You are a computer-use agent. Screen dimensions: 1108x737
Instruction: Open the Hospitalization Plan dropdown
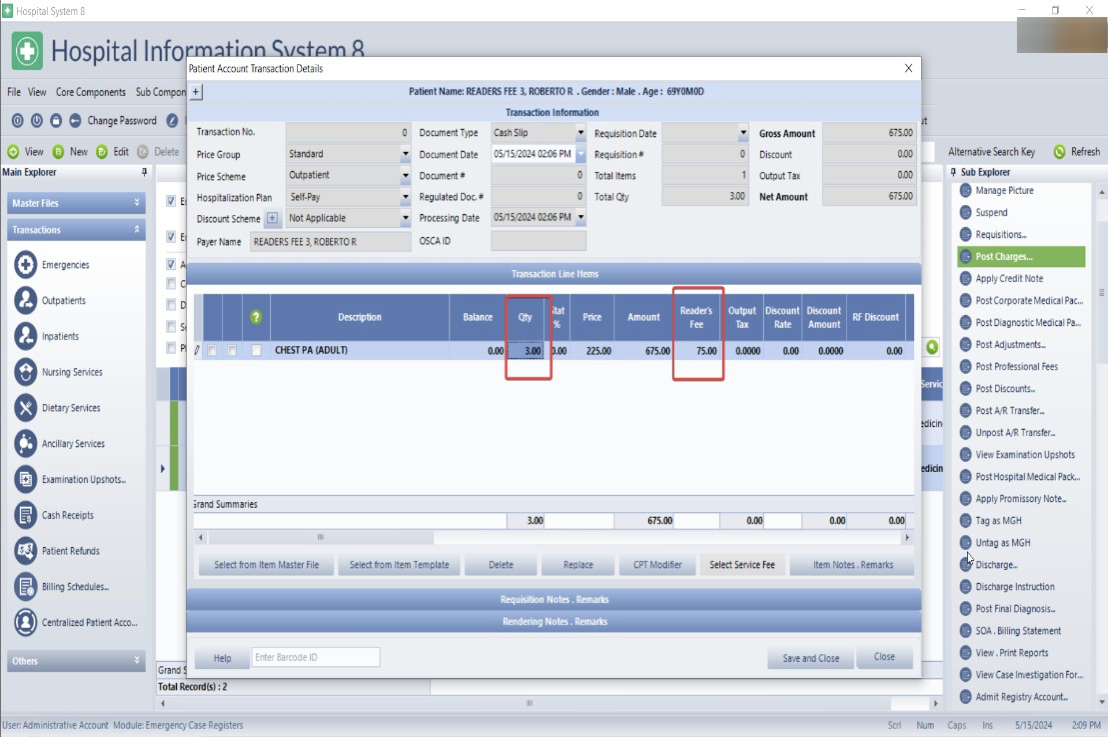click(405, 198)
